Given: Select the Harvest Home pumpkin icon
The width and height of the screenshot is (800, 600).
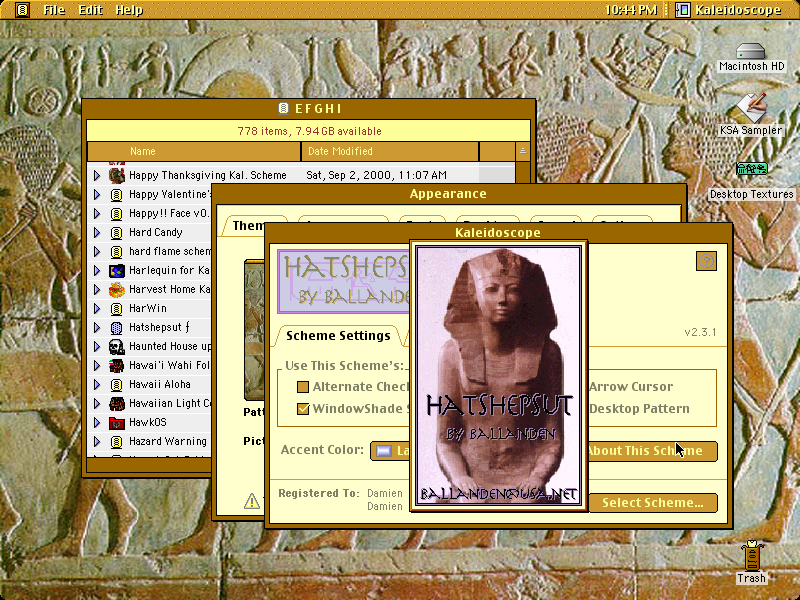Looking at the screenshot, I should [x=117, y=289].
